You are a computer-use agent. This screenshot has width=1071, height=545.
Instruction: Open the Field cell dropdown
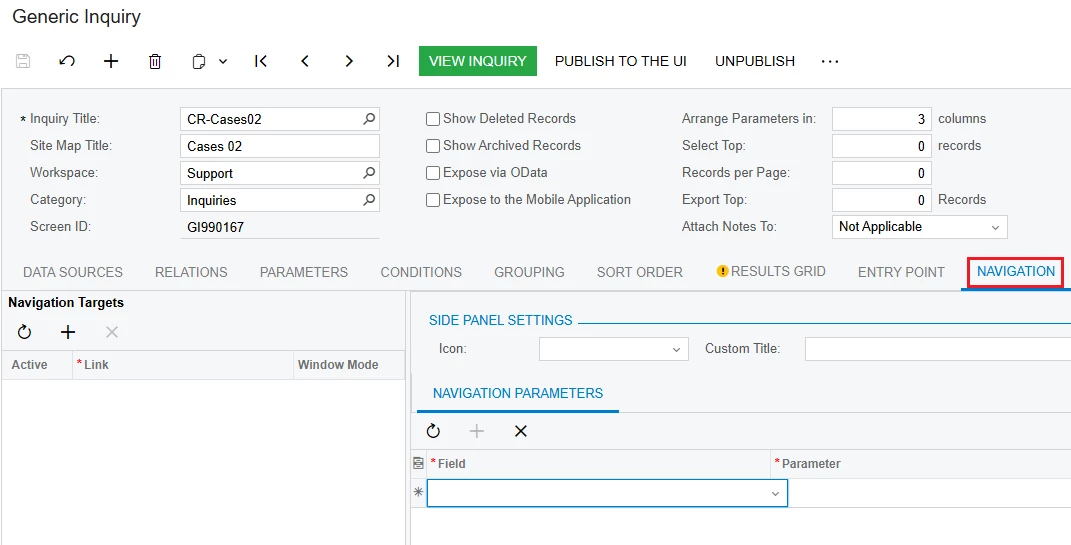click(775, 493)
